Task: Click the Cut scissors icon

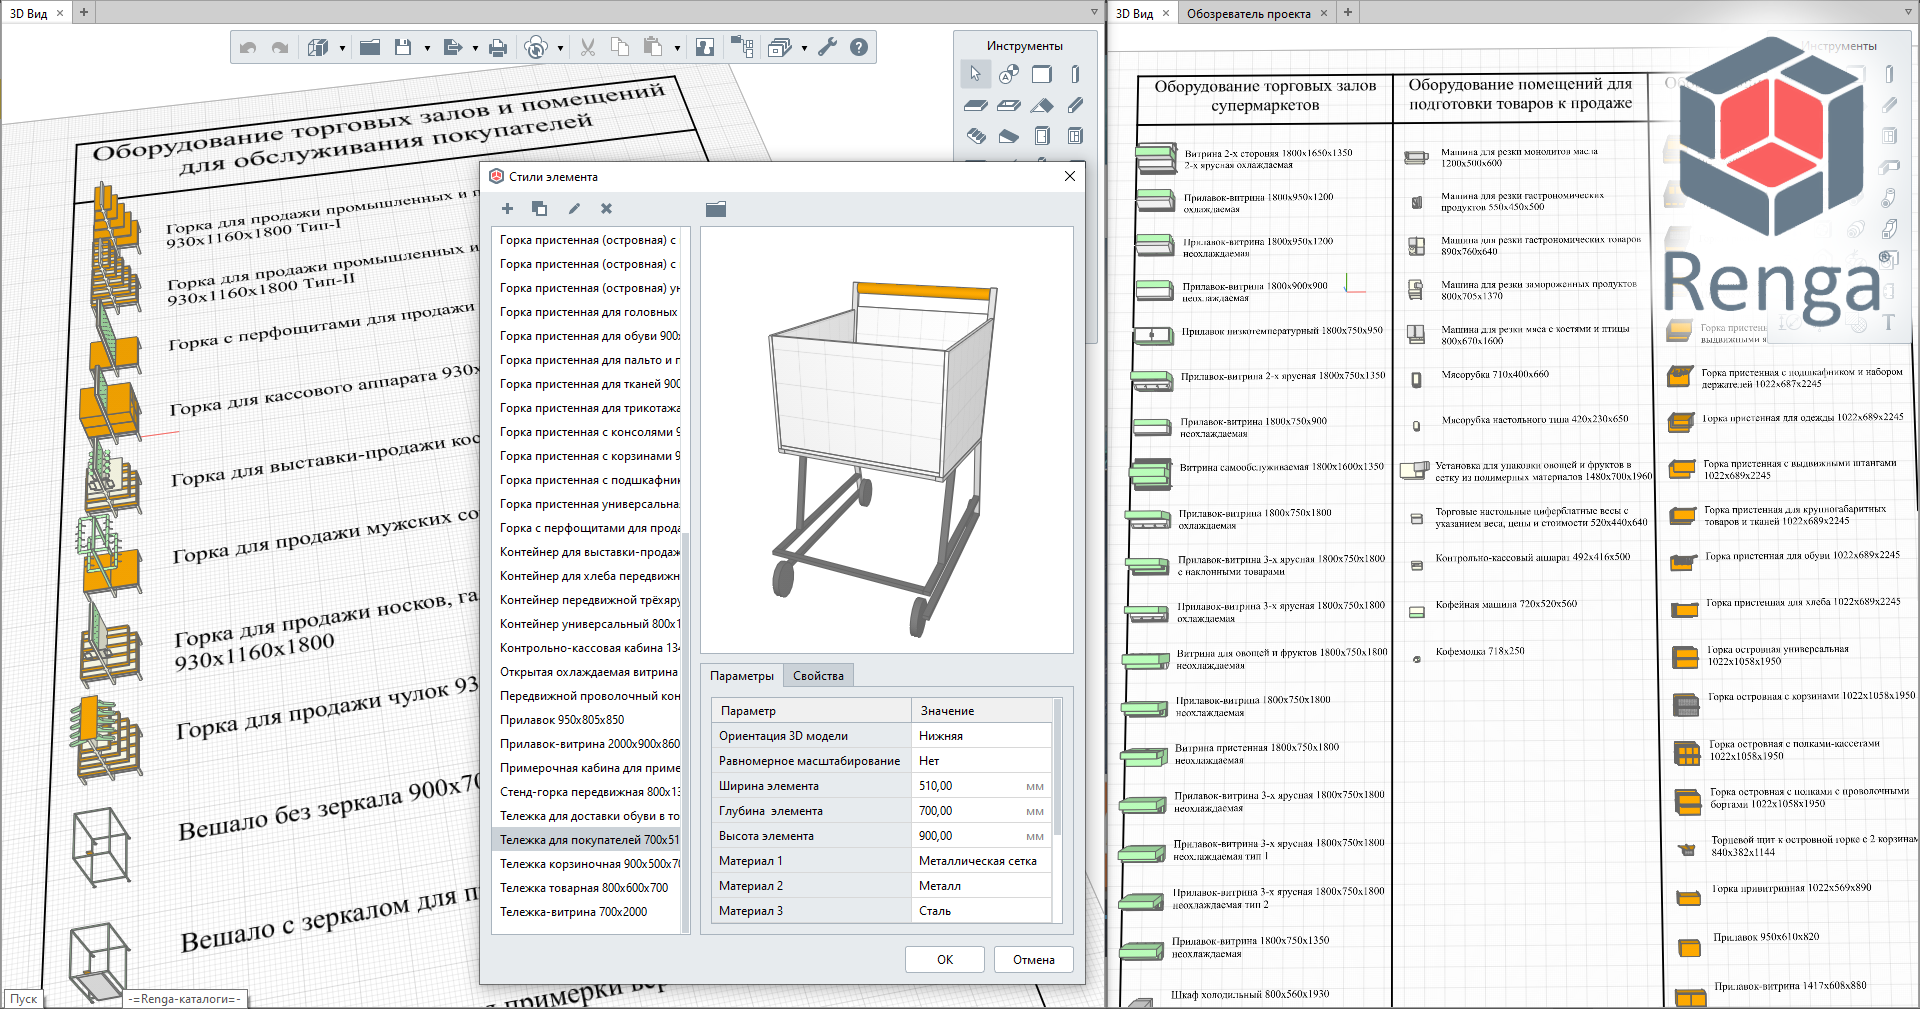Action: [x=588, y=47]
